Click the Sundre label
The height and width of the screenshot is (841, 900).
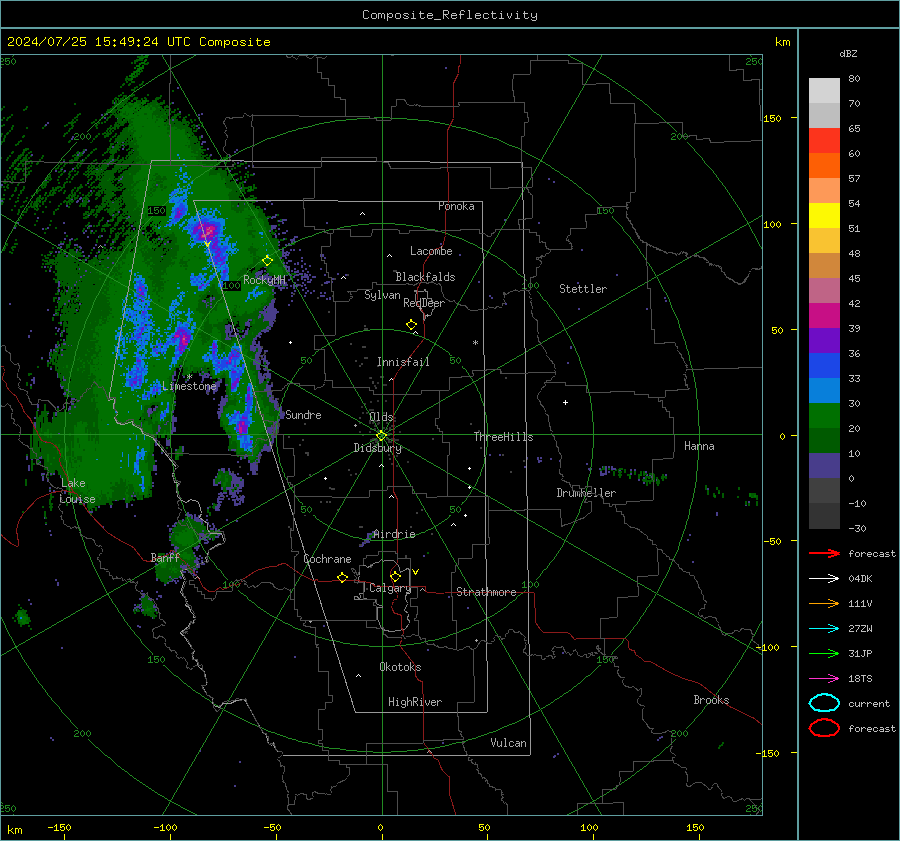tap(303, 414)
